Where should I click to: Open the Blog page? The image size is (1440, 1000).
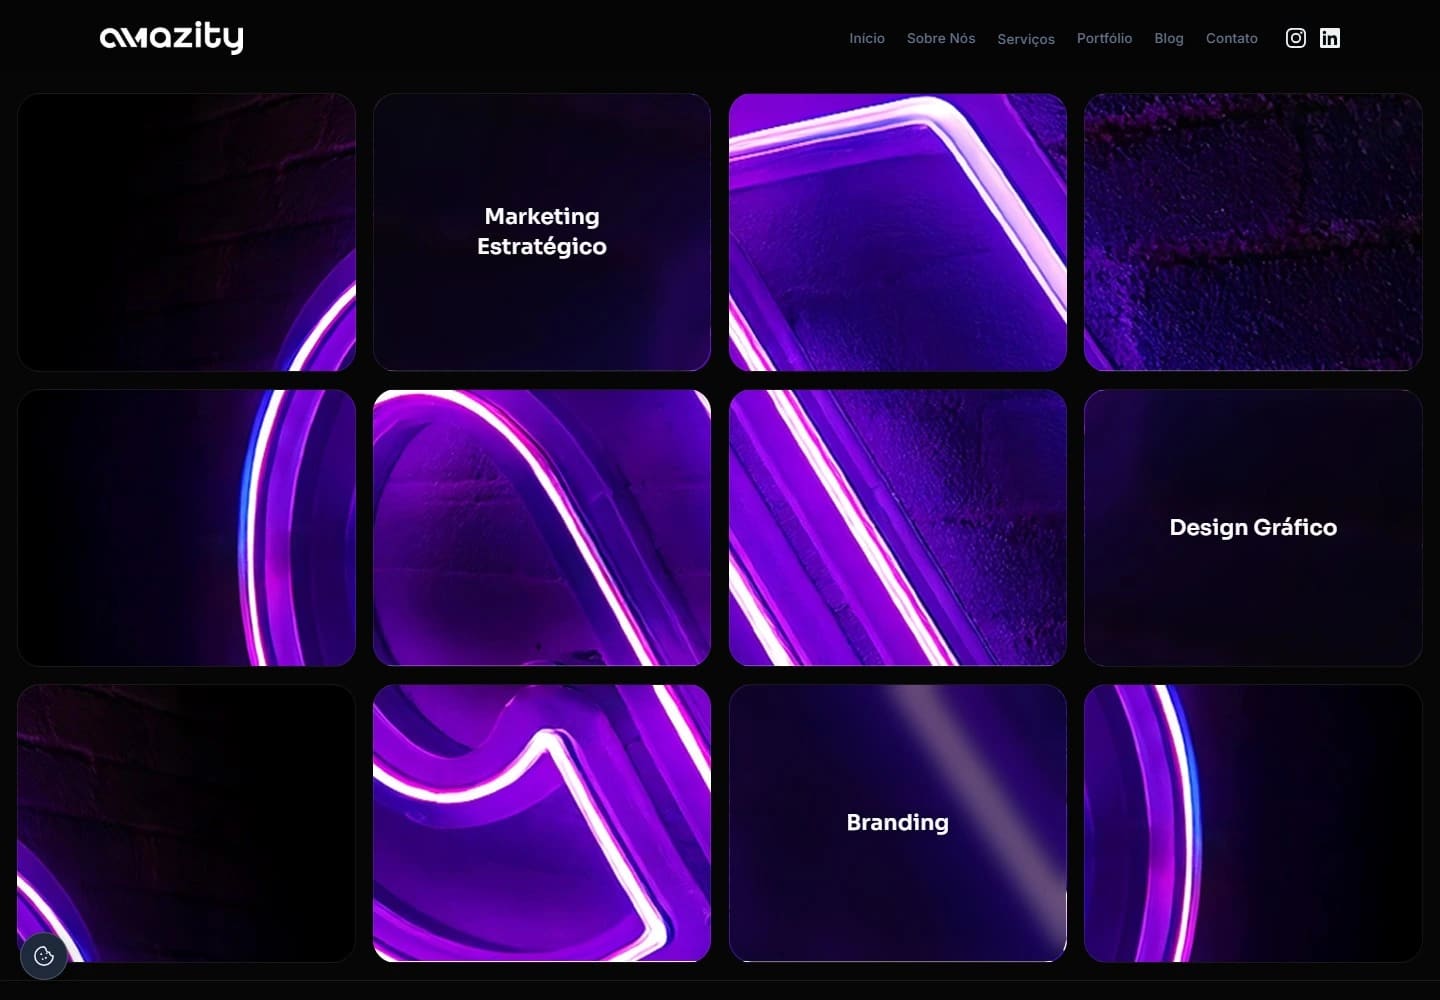(1169, 38)
